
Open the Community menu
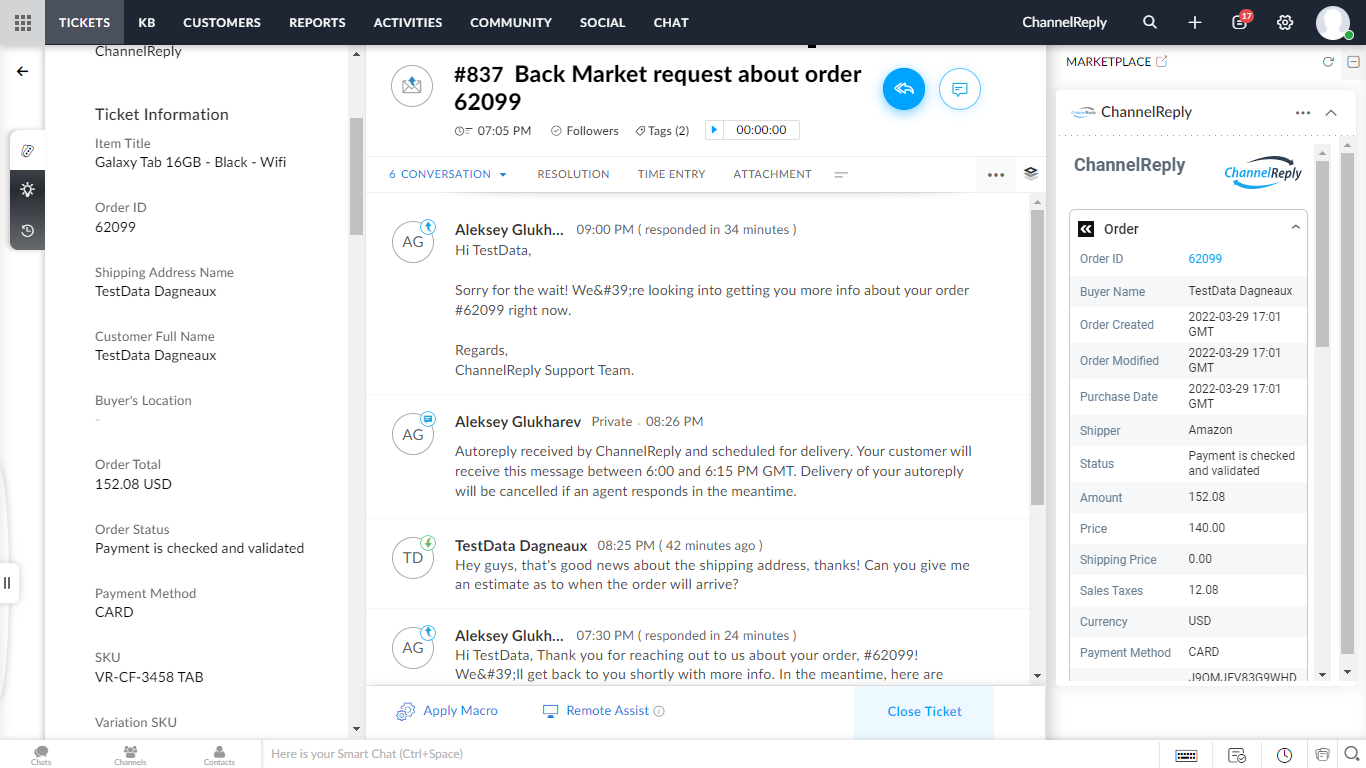[511, 22]
